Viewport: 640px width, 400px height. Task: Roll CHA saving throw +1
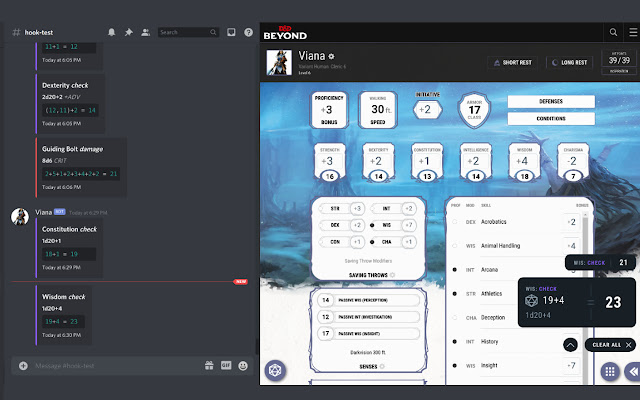[x=409, y=242]
